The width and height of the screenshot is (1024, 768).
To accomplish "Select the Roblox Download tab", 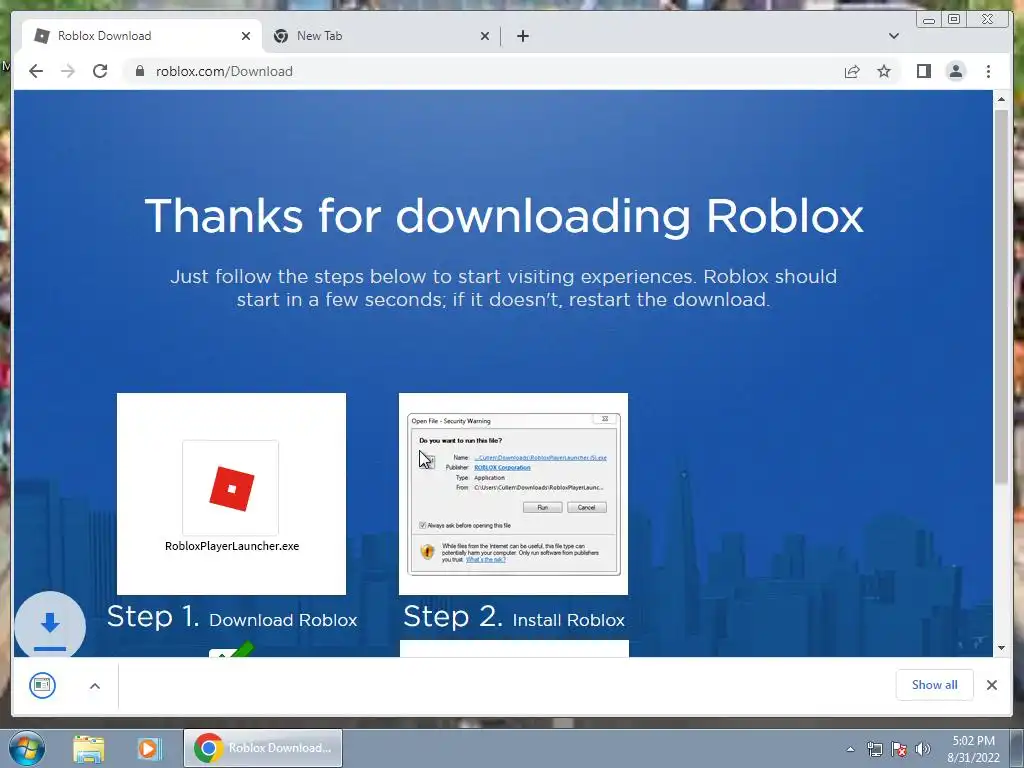I will (142, 36).
